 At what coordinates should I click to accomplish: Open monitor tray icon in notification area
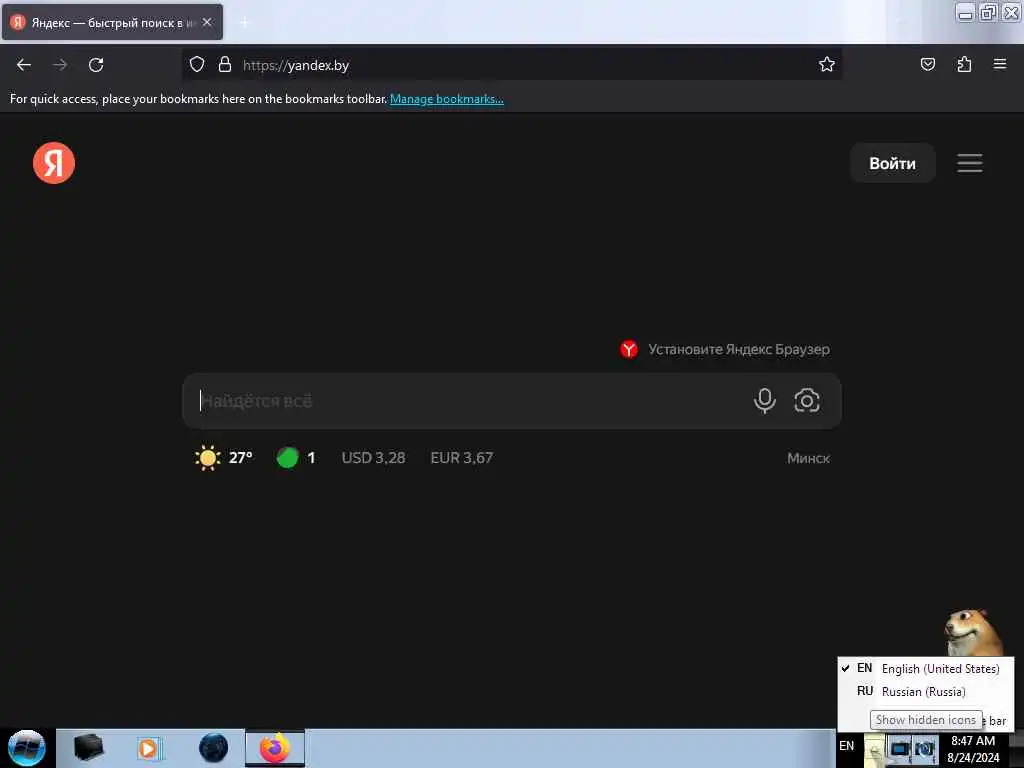tap(899, 748)
